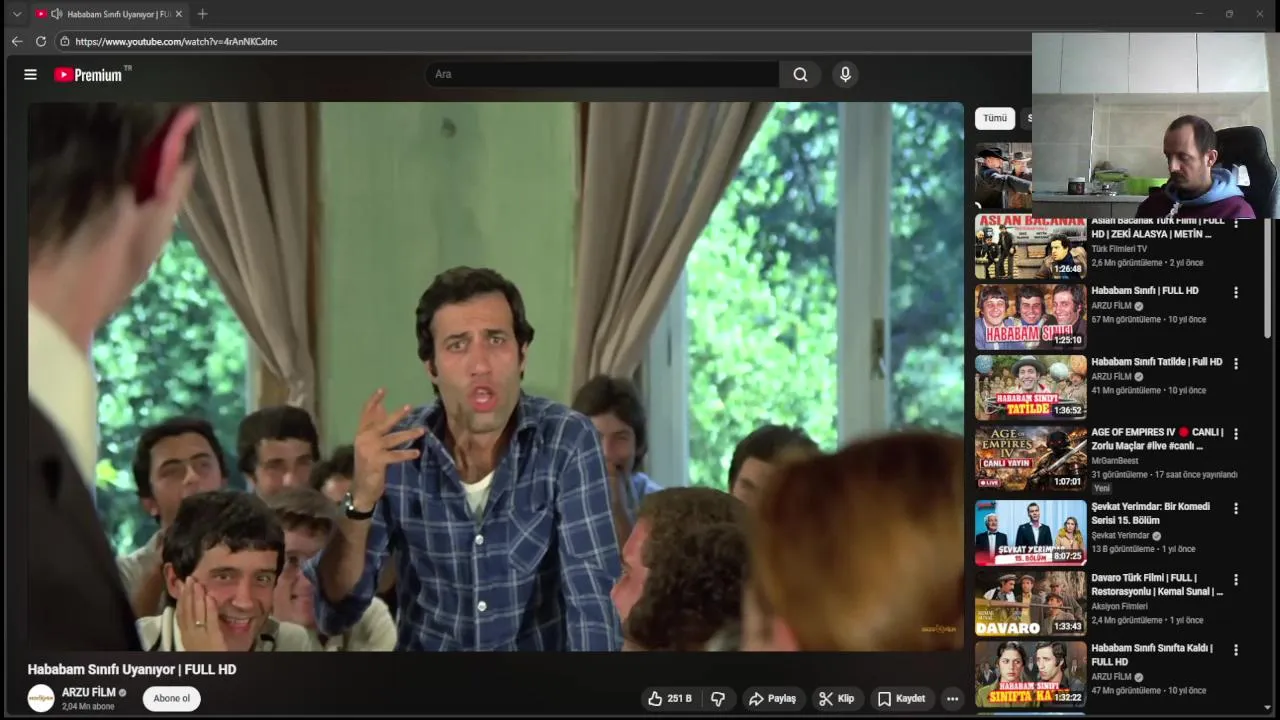This screenshot has height=720, width=1280.
Task: Open the Hababam Sınıfı Sınıfta Kaldı thumbnail
Action: [x=1030, y=674]
